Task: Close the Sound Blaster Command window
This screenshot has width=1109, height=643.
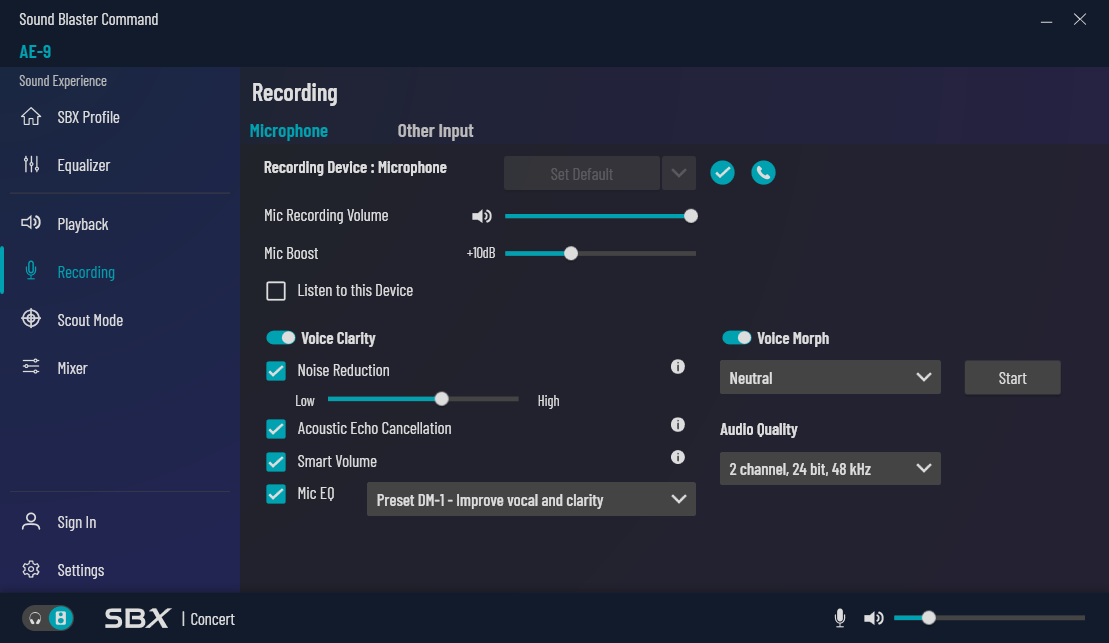Action: (x=1079, y=20)
